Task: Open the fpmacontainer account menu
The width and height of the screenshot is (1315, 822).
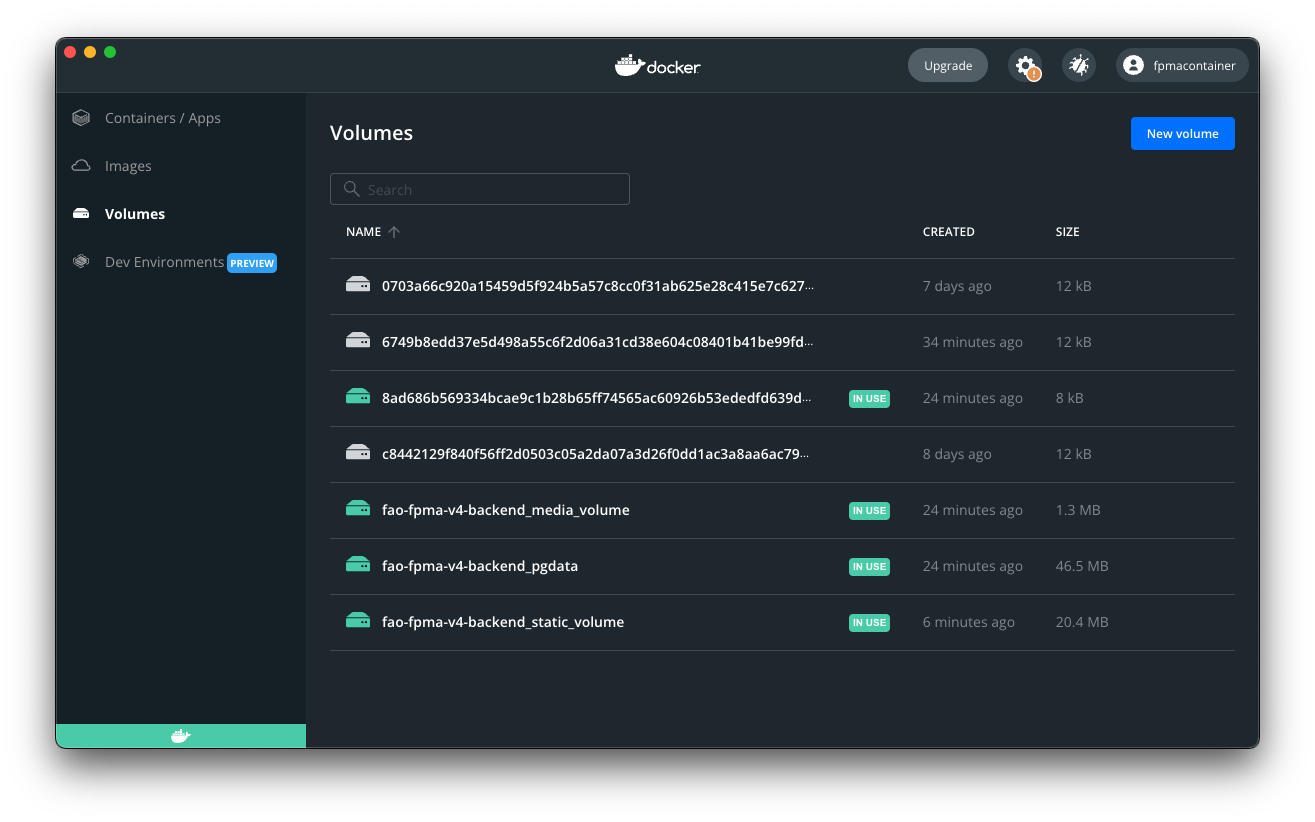Action: [x=1182, y=66]
